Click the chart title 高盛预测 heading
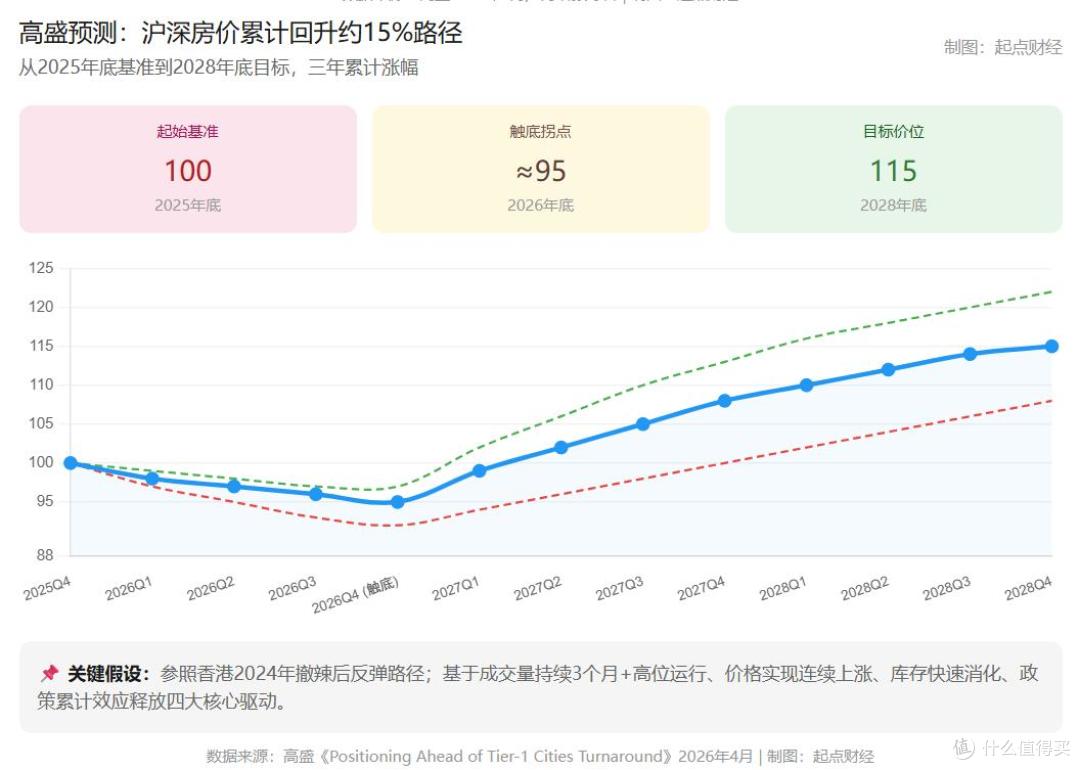 (240, 32)
